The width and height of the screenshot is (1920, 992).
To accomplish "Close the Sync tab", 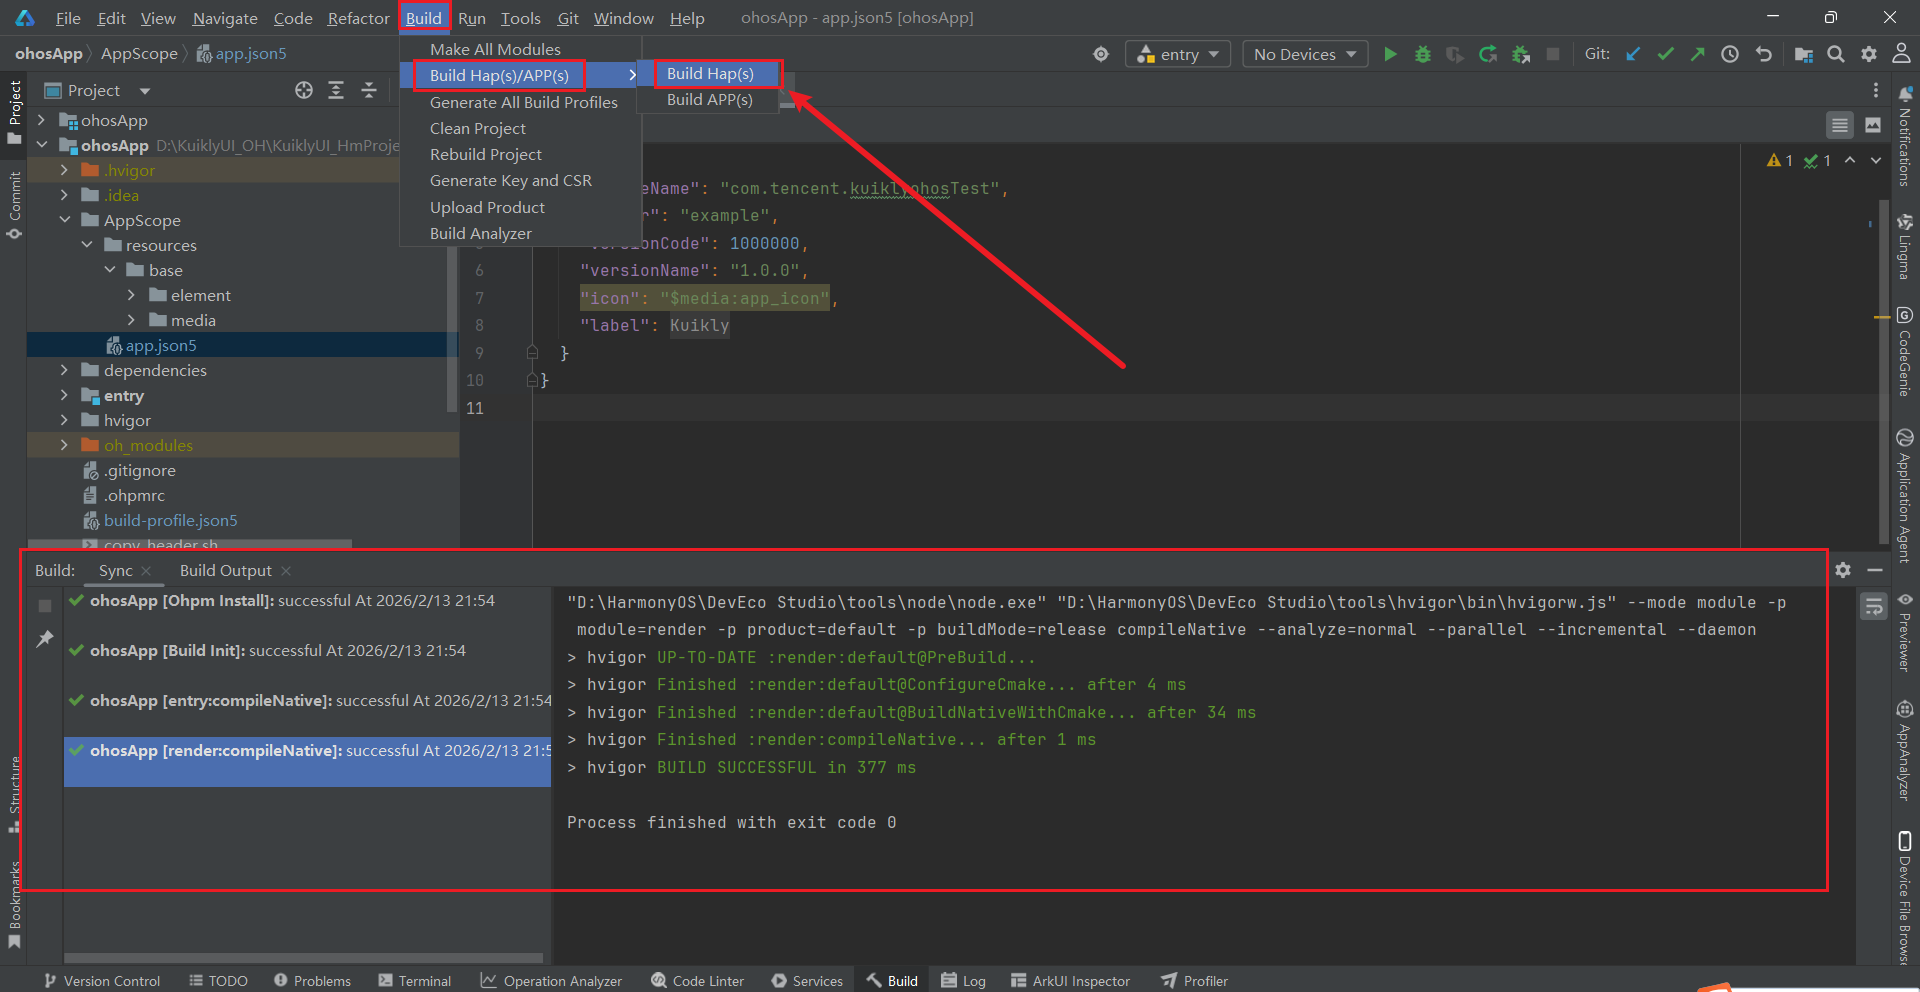I will (x=146, y=570).
